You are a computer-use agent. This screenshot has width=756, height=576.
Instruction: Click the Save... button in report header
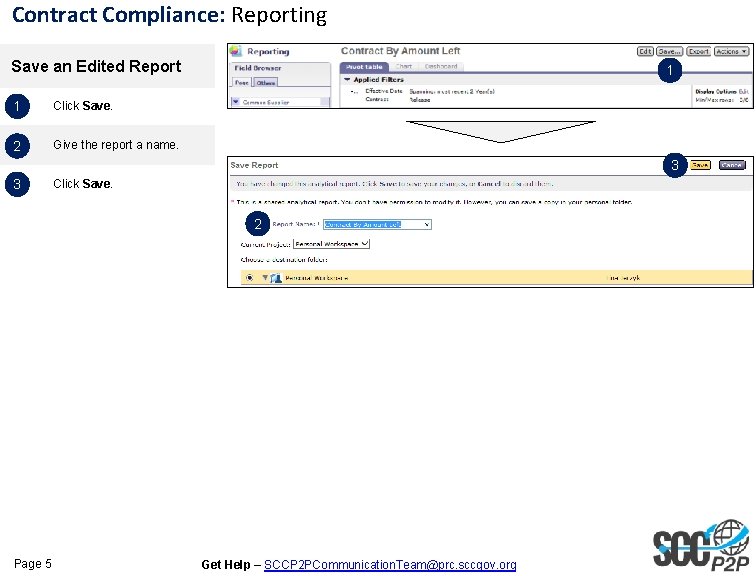pos(670,51)
